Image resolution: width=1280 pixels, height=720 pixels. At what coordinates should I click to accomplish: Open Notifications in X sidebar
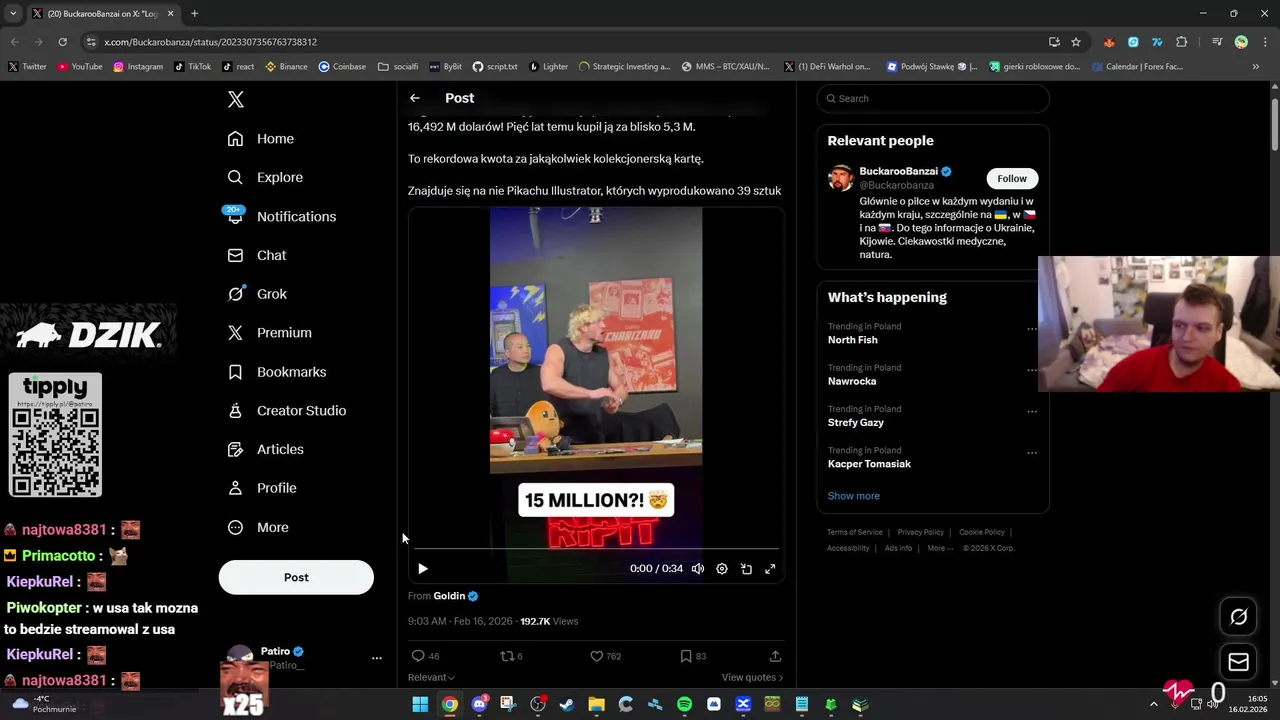click(281, 217)
